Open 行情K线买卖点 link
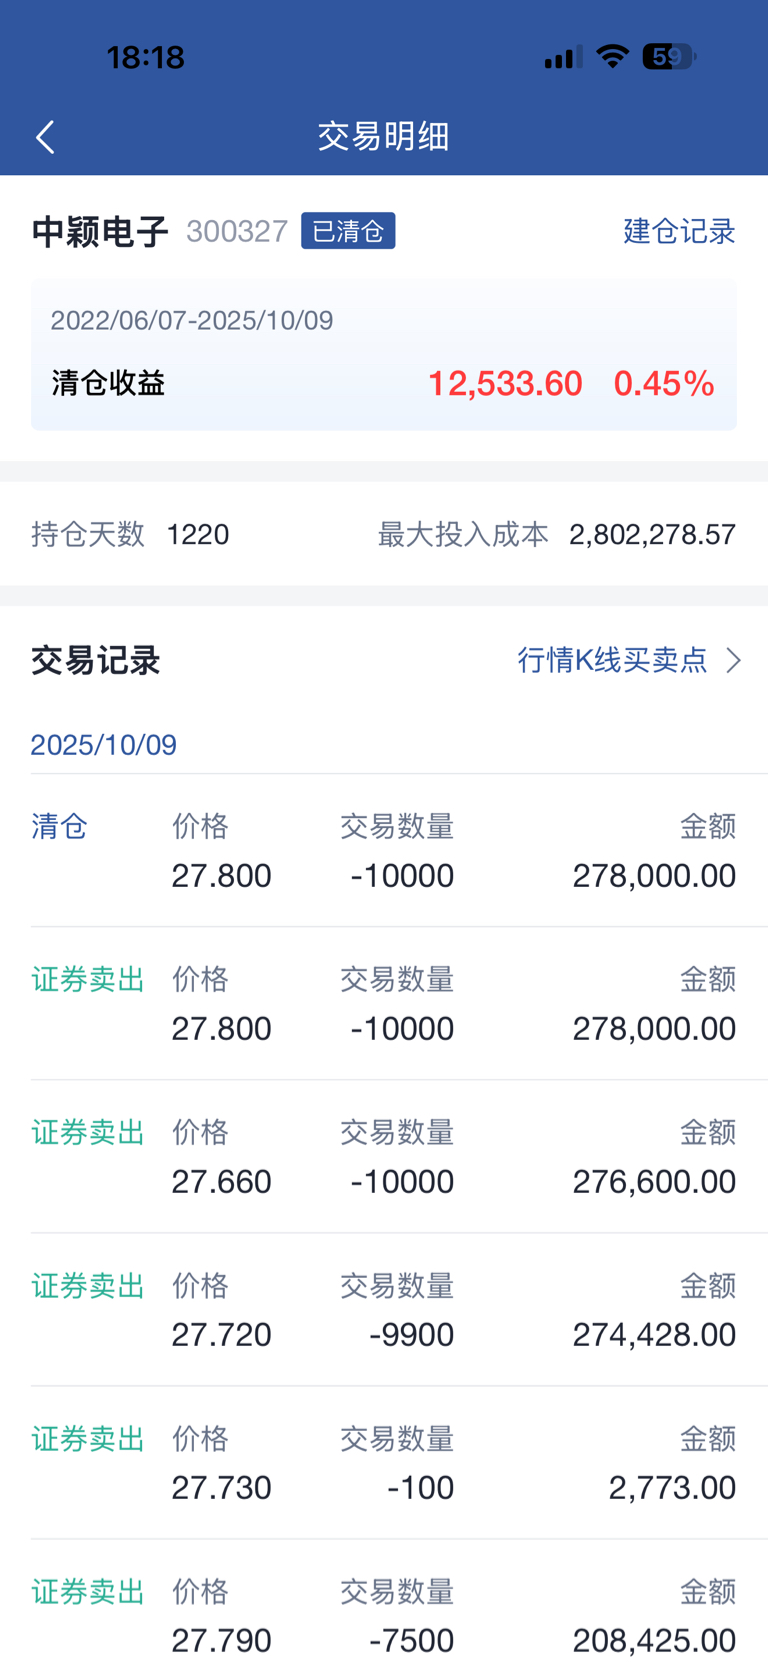The height and width of the screenshot is (1669, 768). [612, 660]
